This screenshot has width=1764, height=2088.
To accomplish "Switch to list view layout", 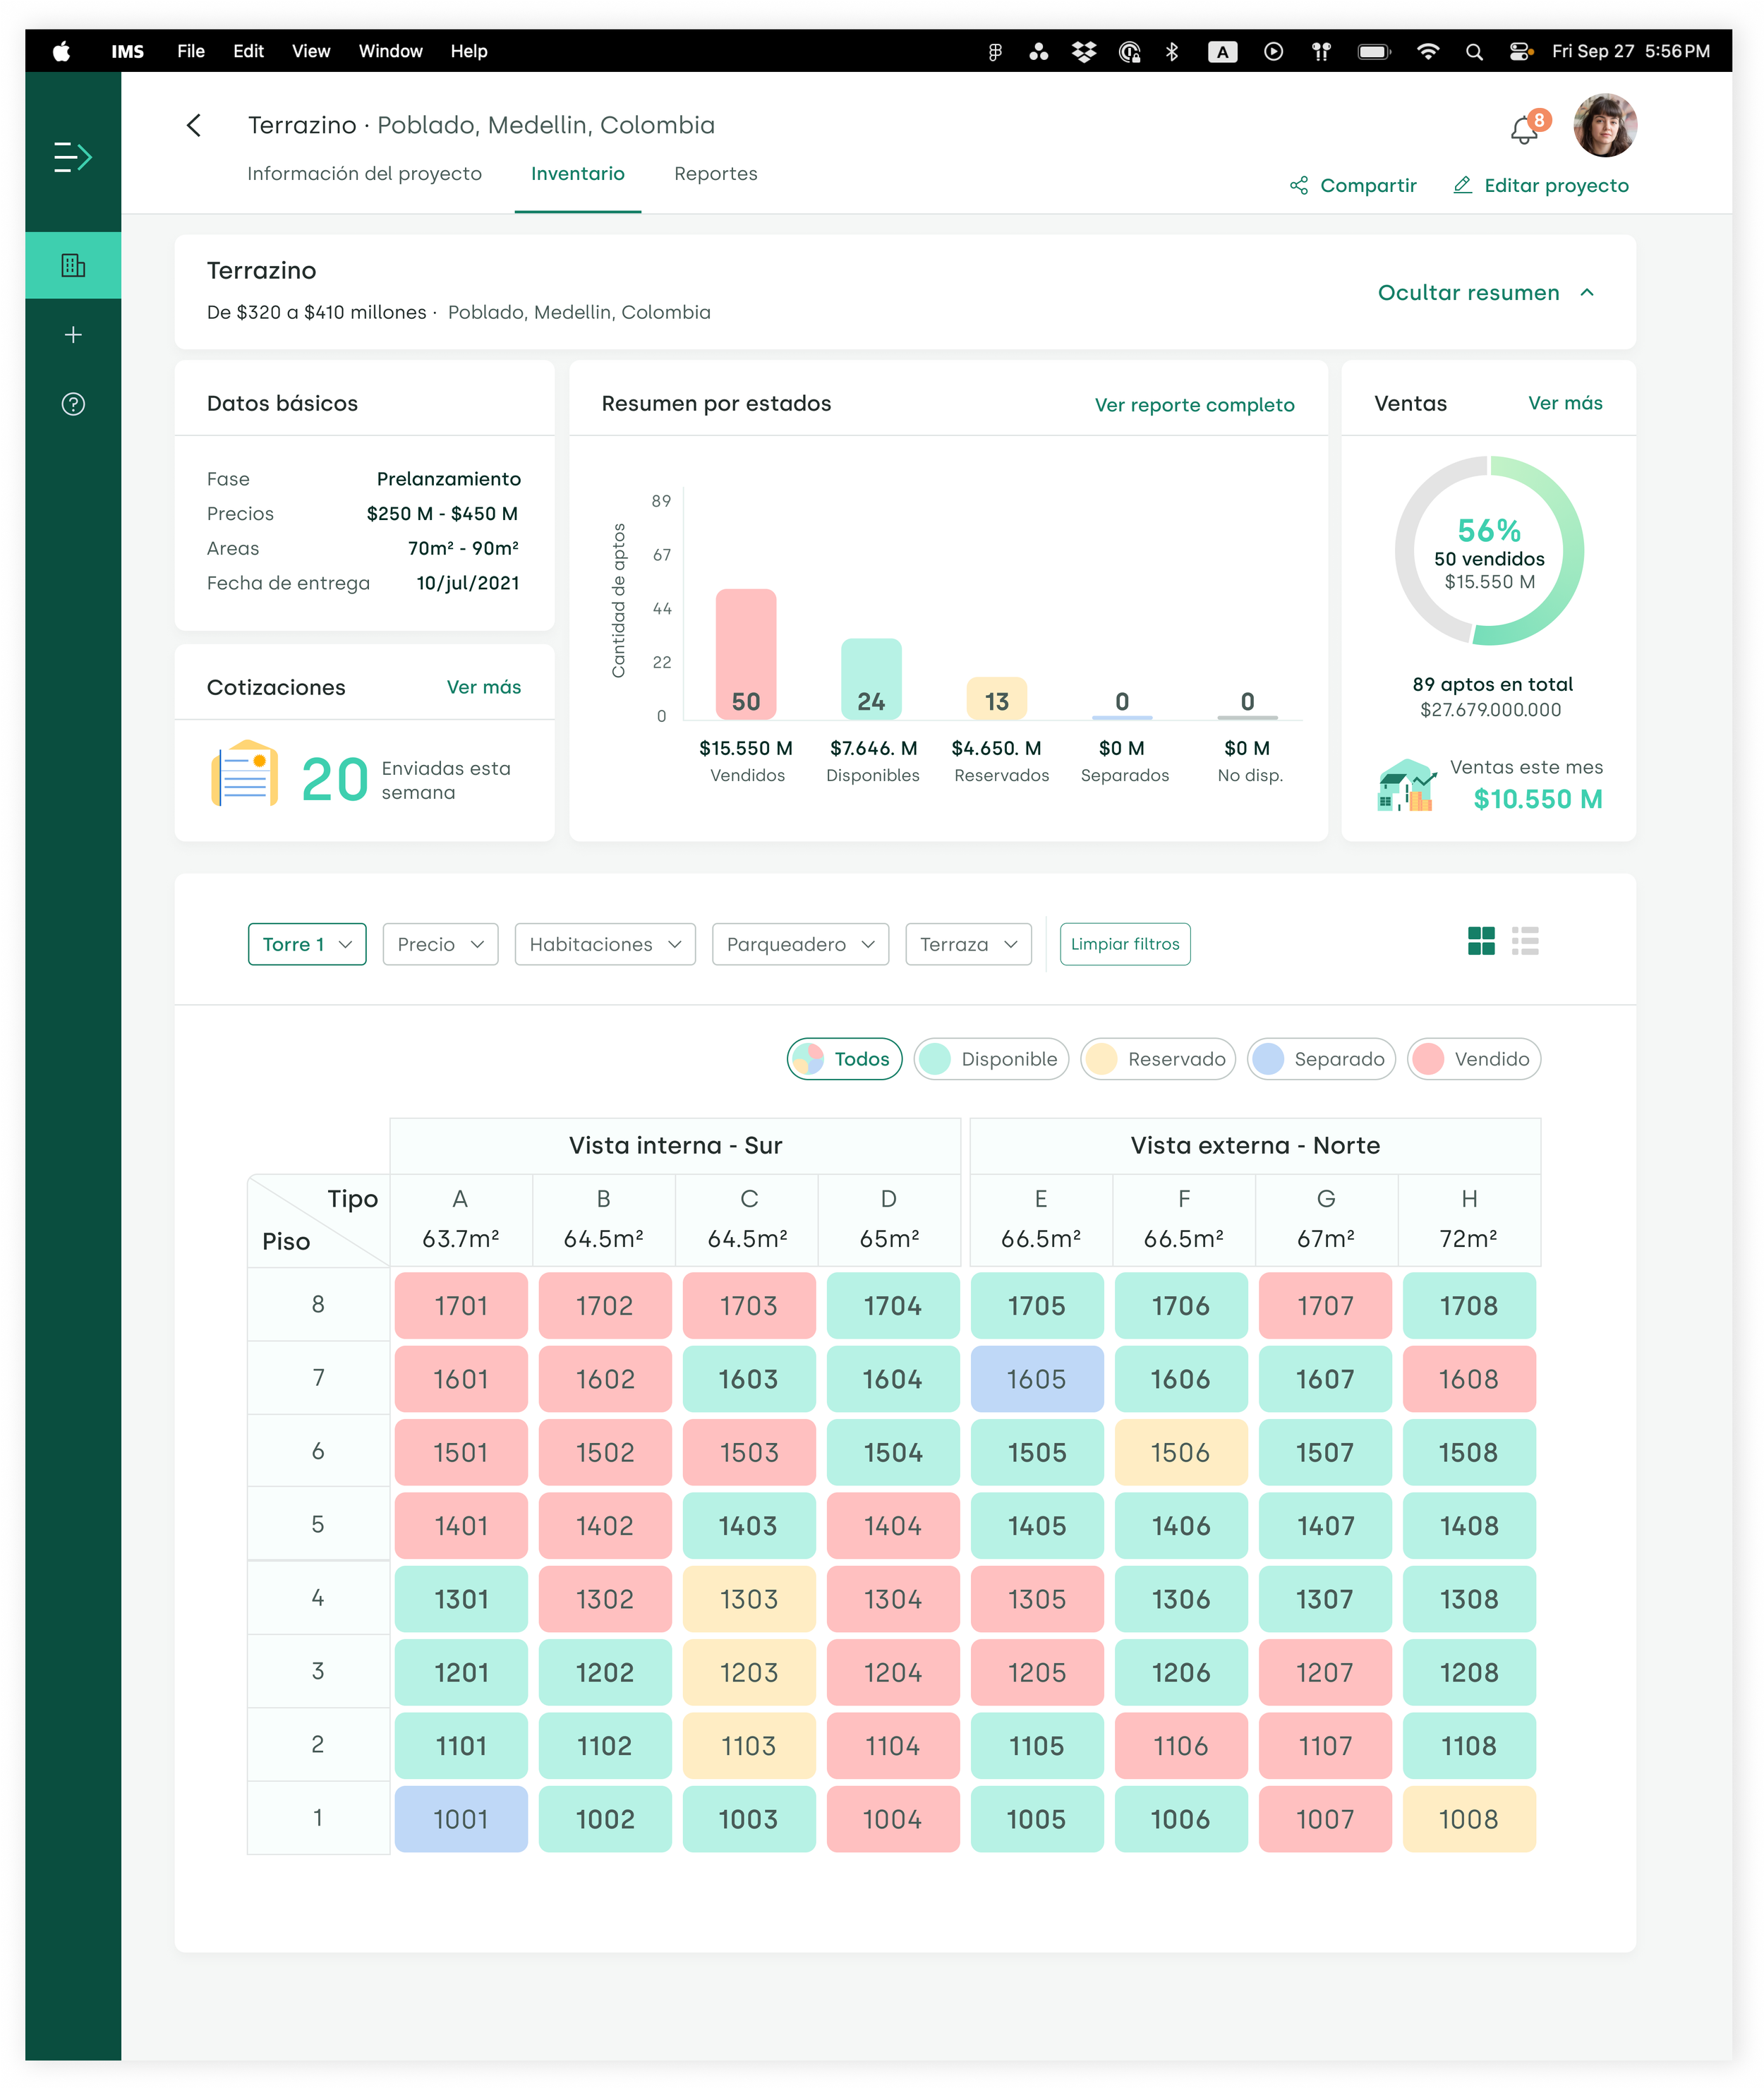I will click(x=1525, y=941).
